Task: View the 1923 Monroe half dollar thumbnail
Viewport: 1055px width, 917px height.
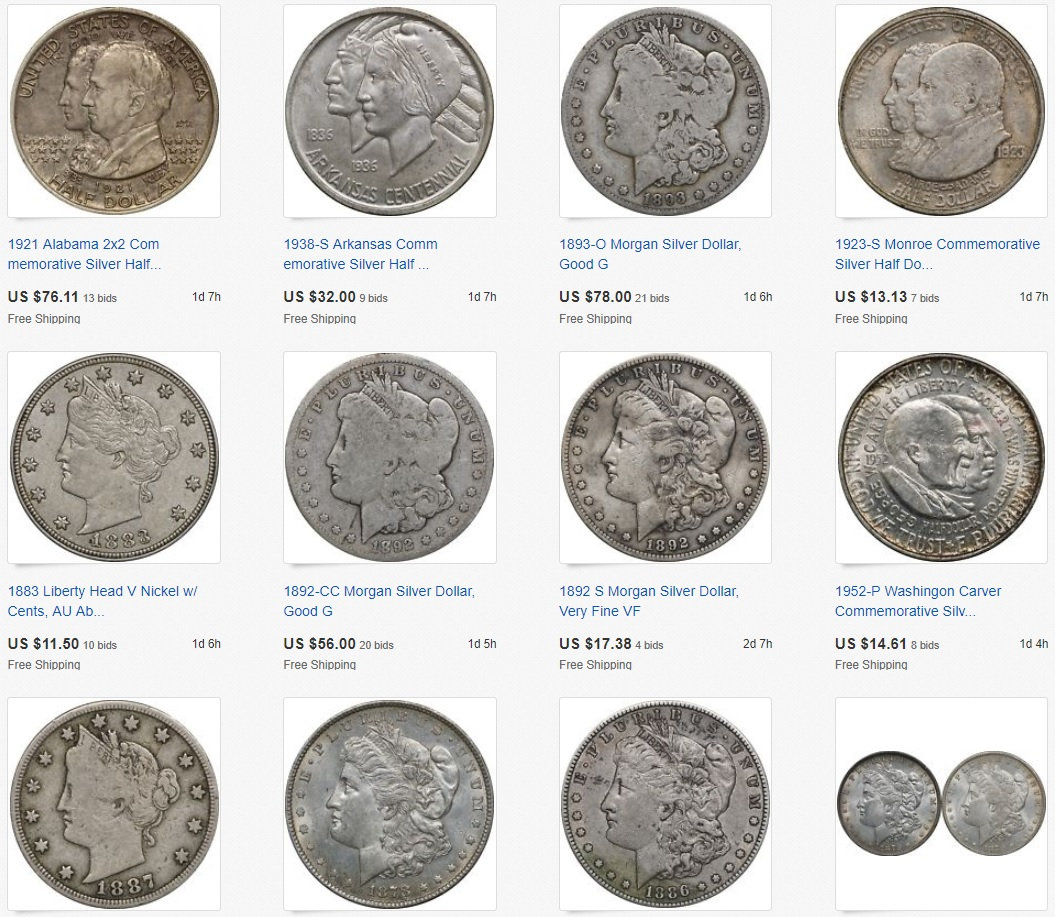Action: coord(941,111)
